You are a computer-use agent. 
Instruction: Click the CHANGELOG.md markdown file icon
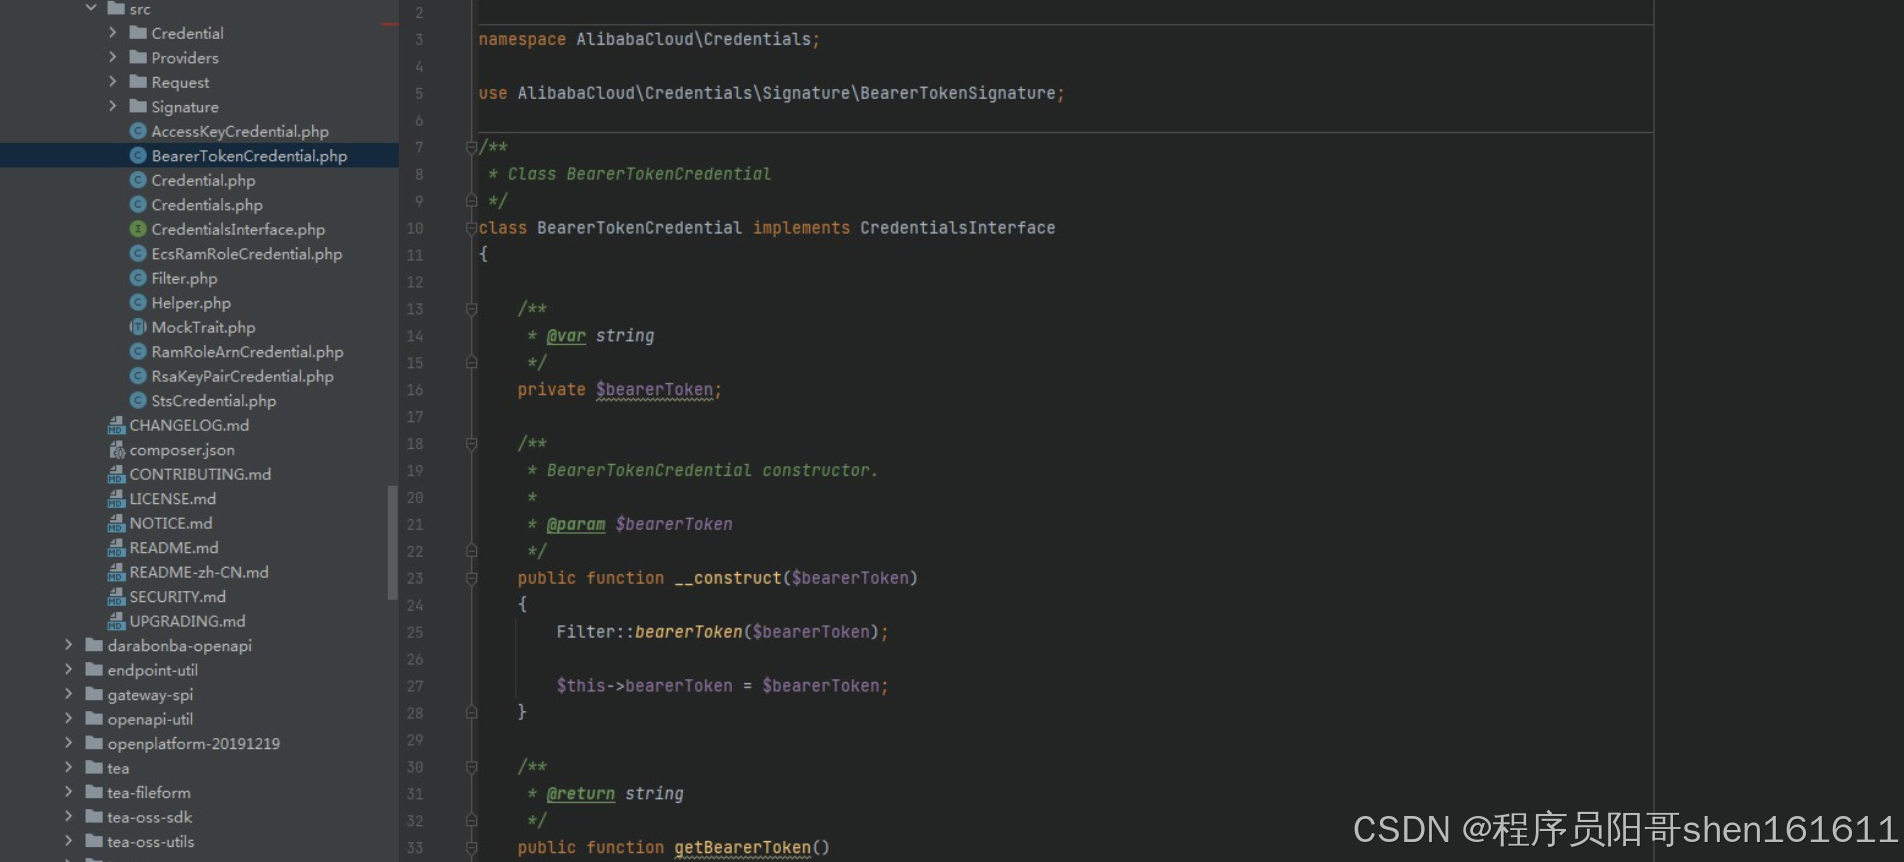click(116, 426)
